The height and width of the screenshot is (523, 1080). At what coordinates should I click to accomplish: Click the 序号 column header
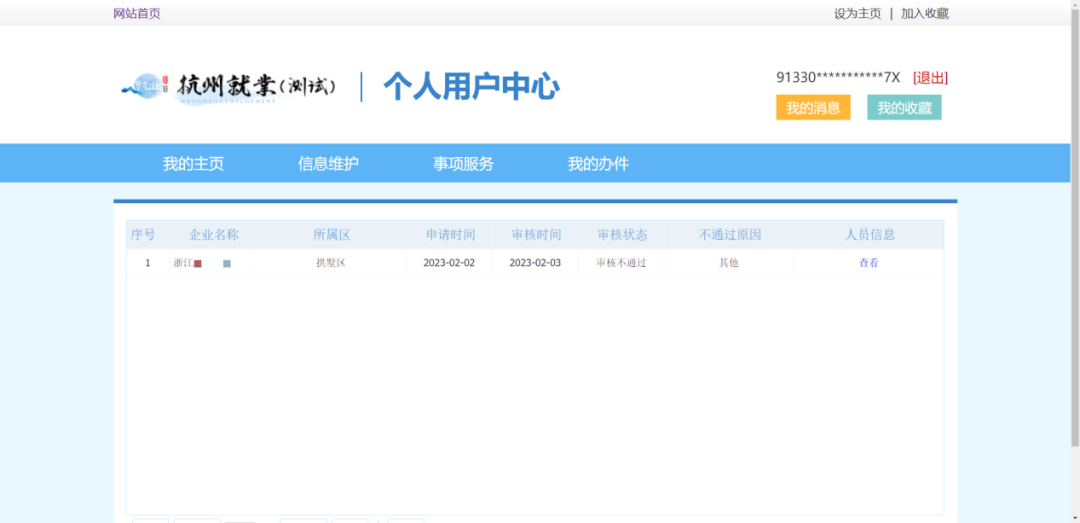pyautogui.click(x=143, y=235)
